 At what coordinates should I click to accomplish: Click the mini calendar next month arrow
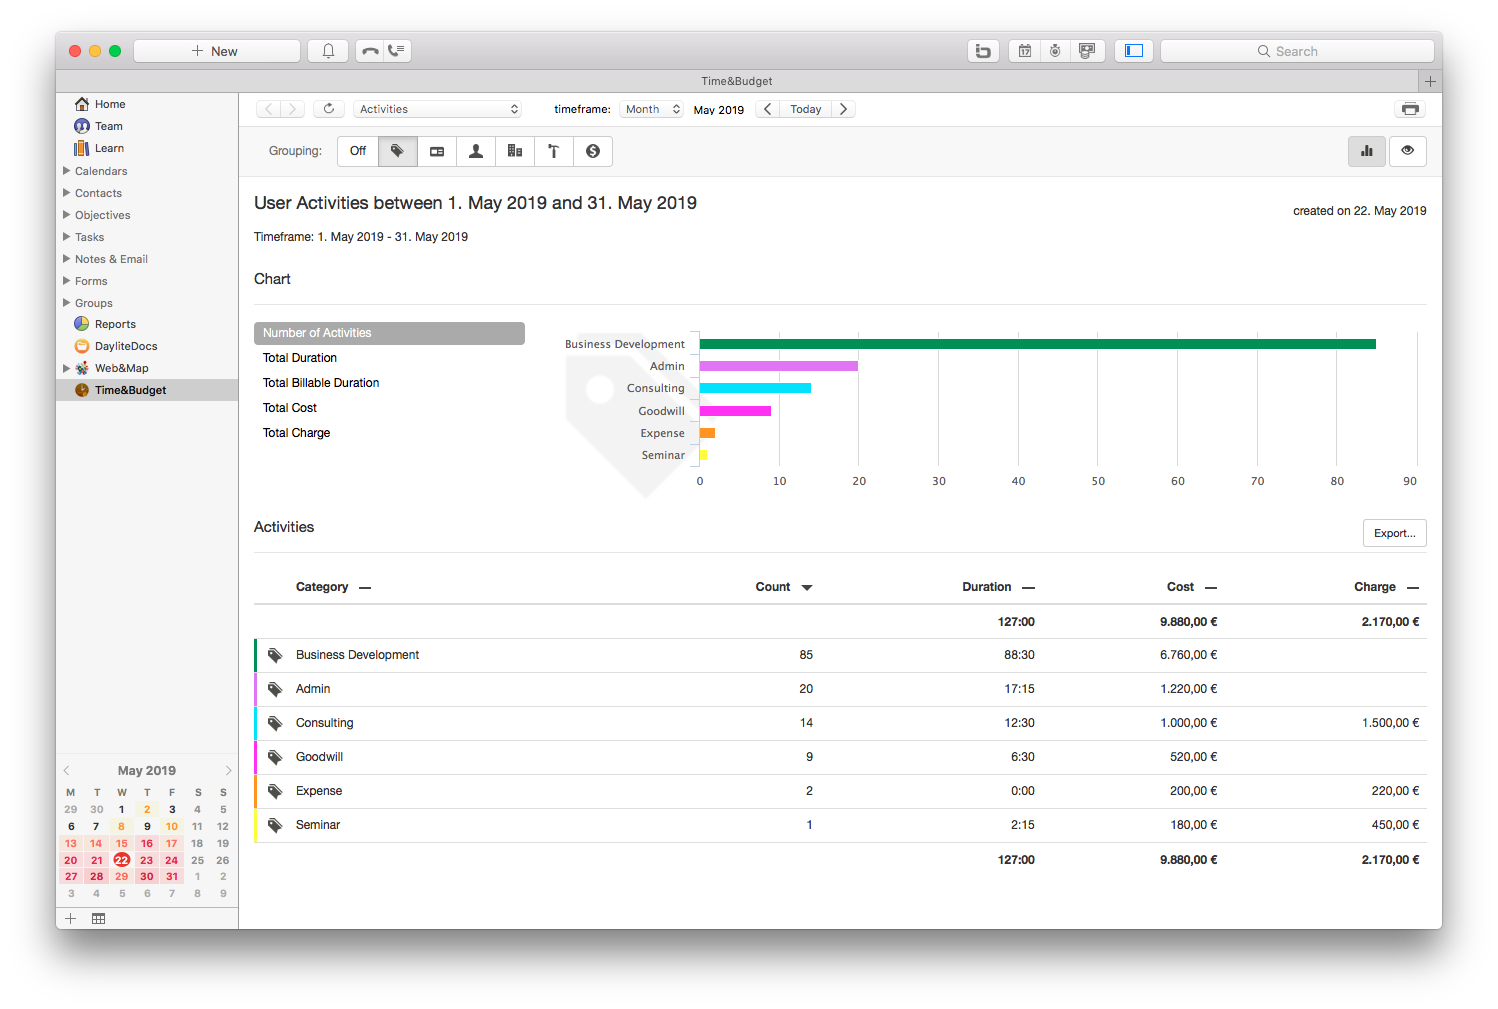pyautogui.click(x=228, y=770)
